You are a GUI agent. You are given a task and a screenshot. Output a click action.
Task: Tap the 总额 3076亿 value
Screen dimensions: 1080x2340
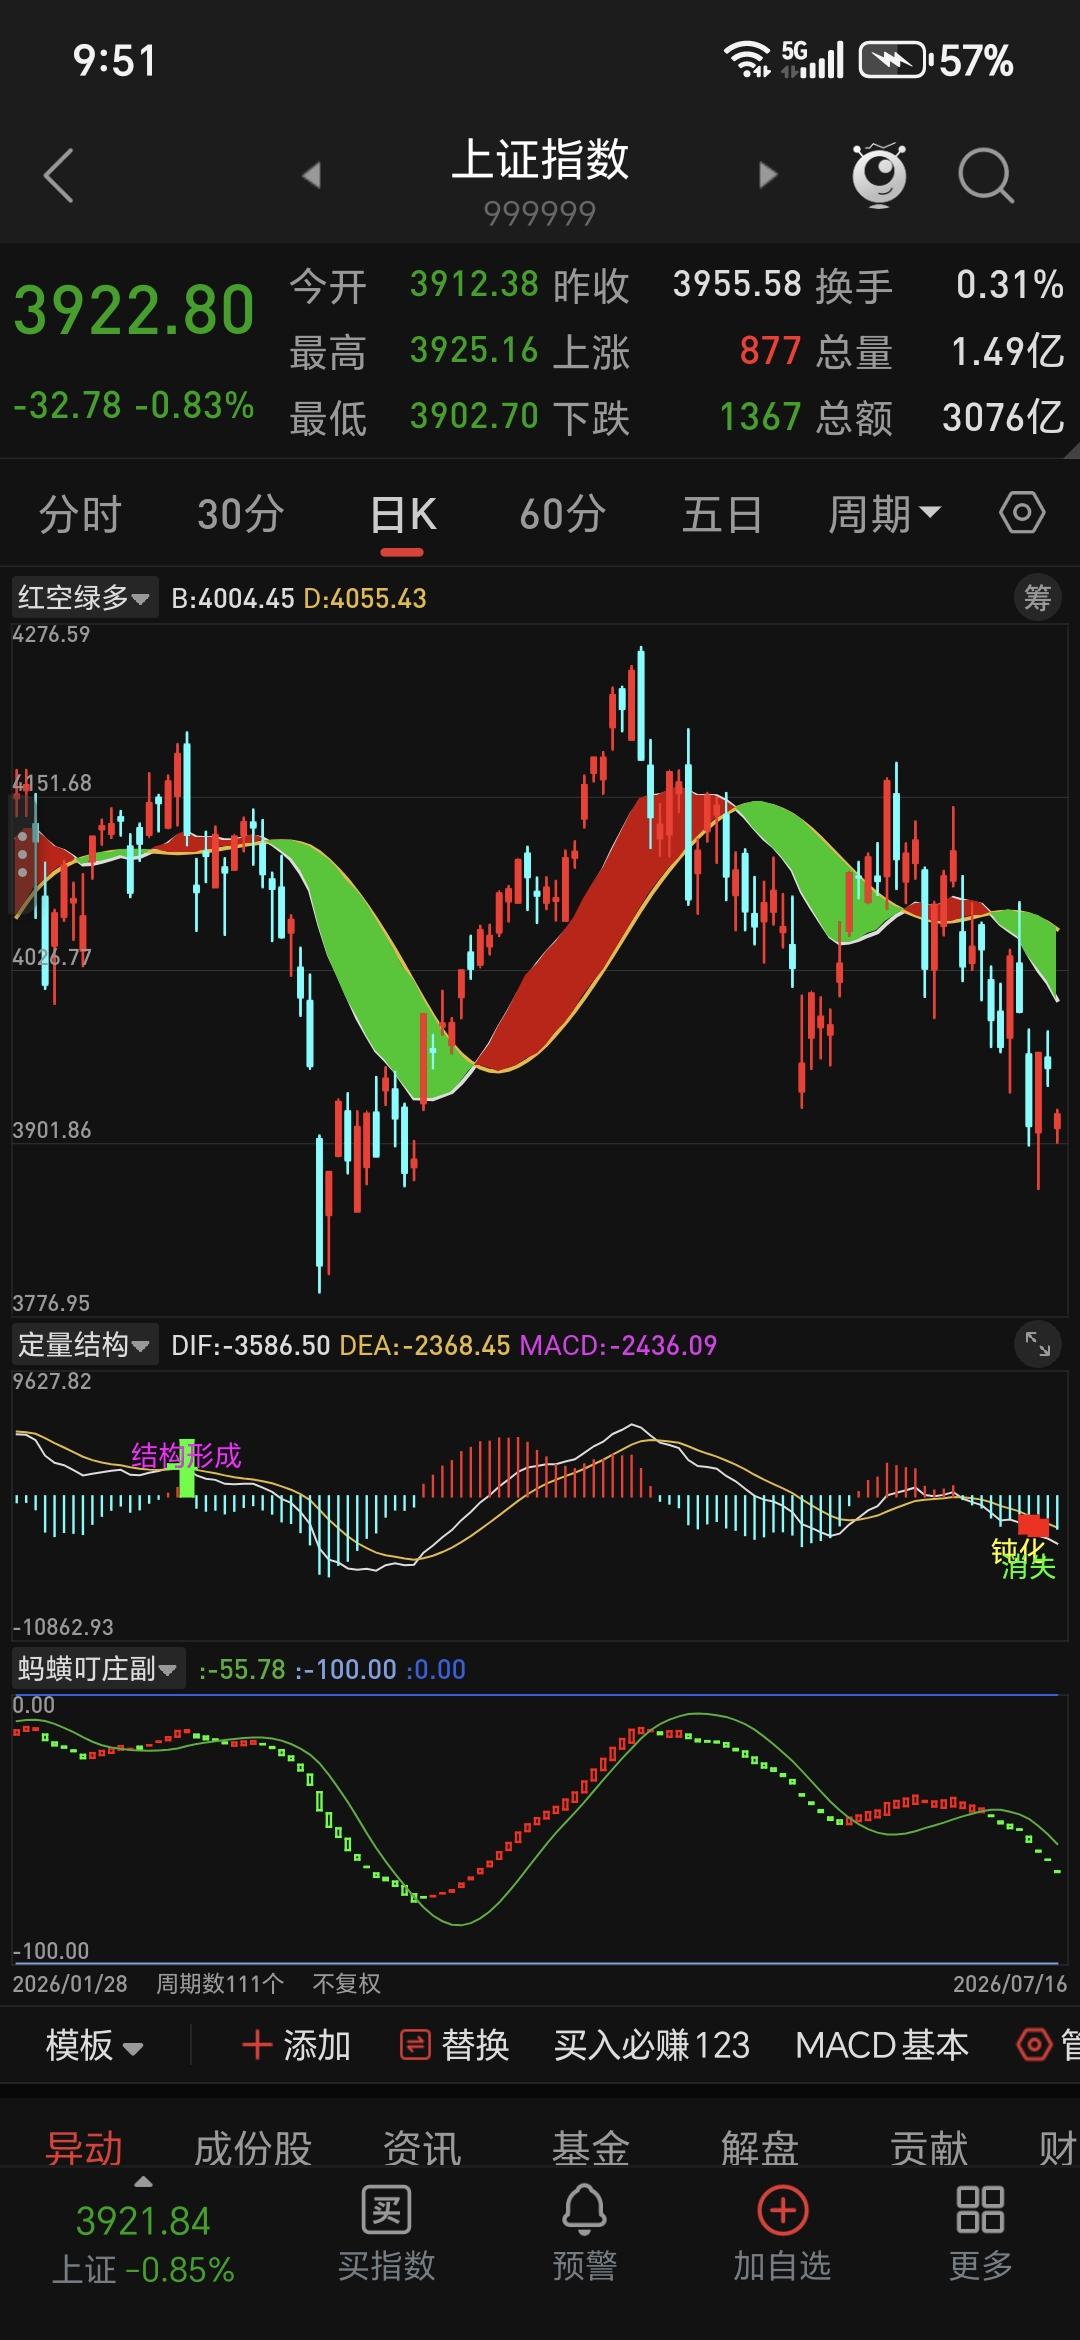click(x=1003, y=417)
